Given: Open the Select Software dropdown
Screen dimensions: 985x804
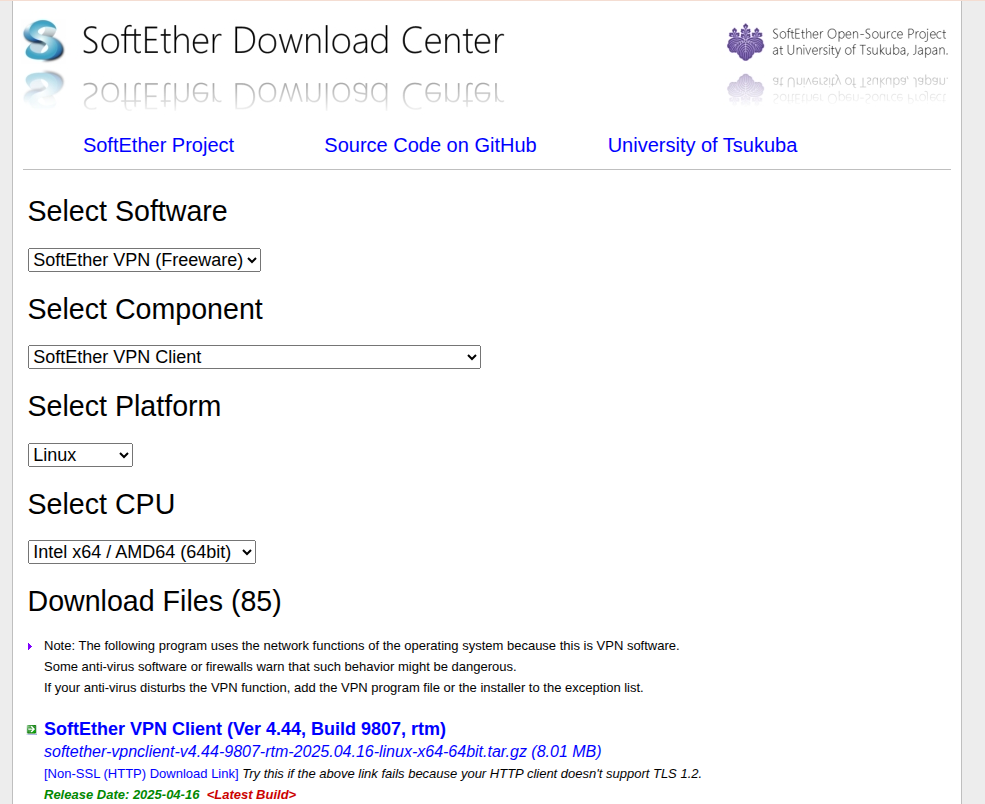Looking at the screenshot, I should (144, 260).
